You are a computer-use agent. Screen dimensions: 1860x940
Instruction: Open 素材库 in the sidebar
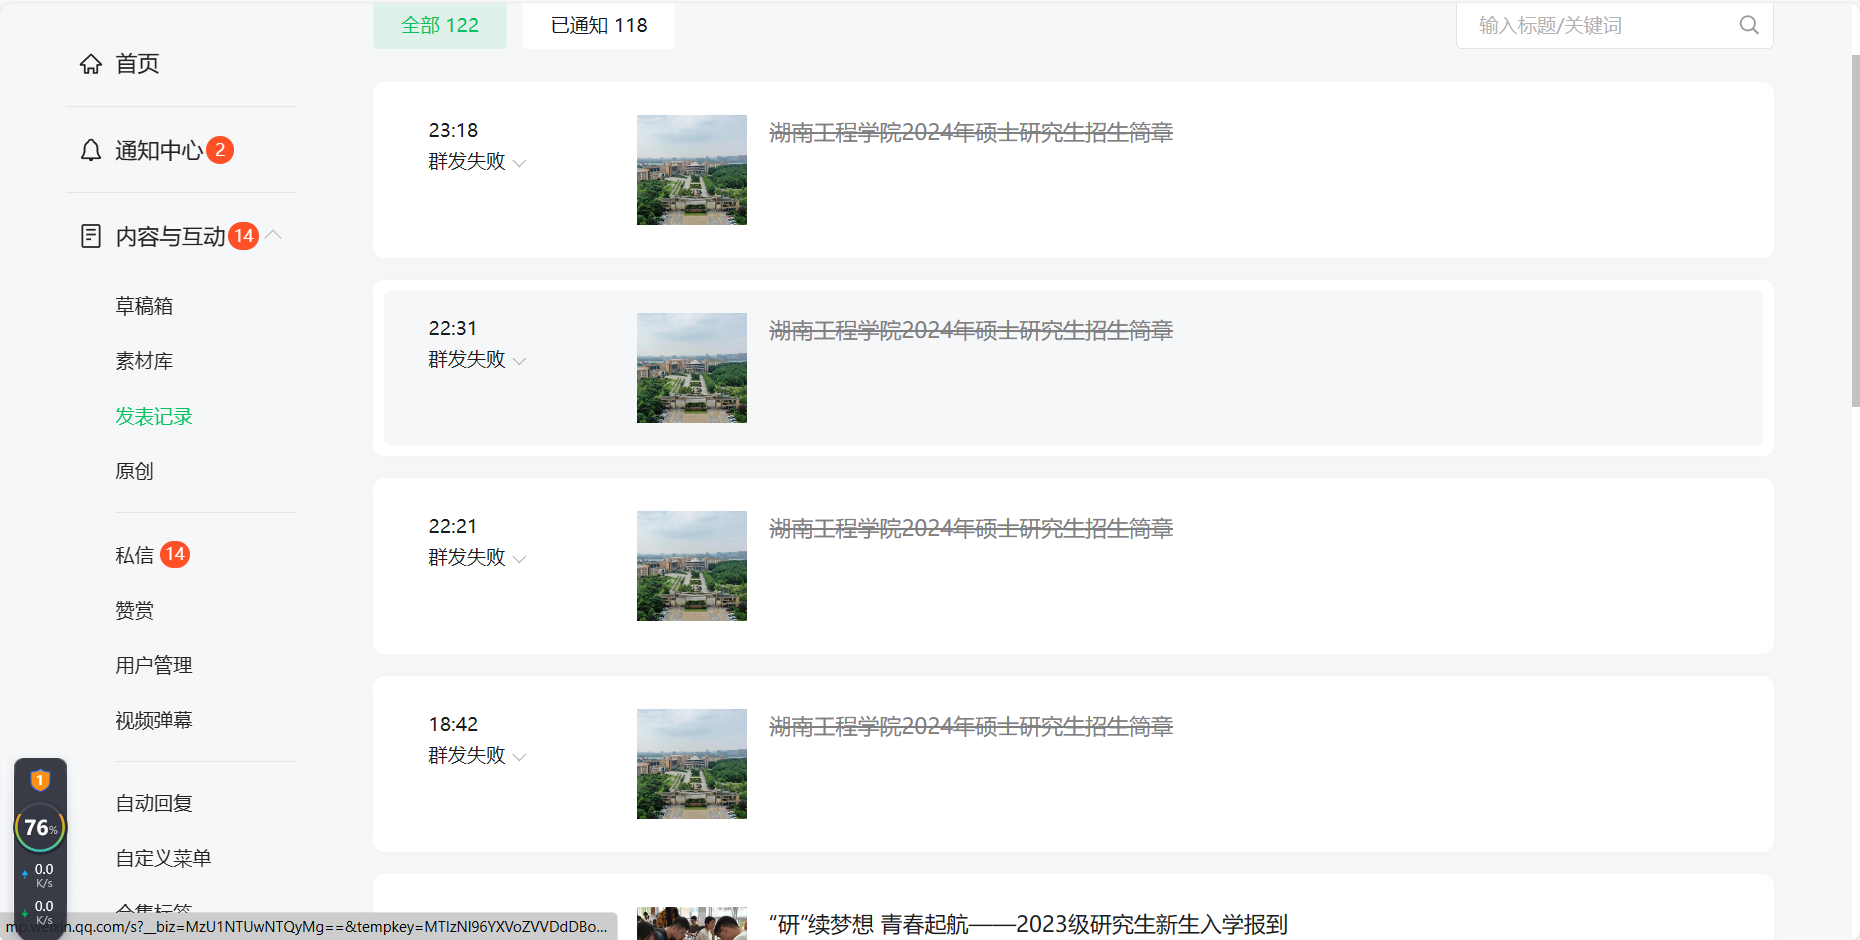(x=144, y=361)
